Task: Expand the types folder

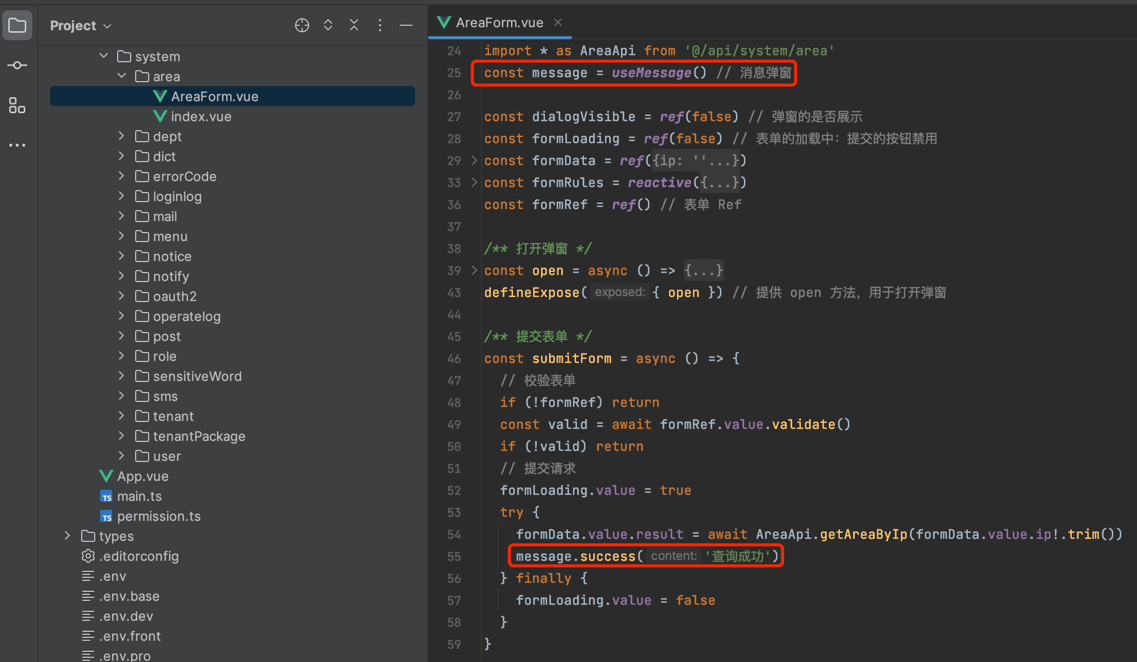Action: coord(68,536)
